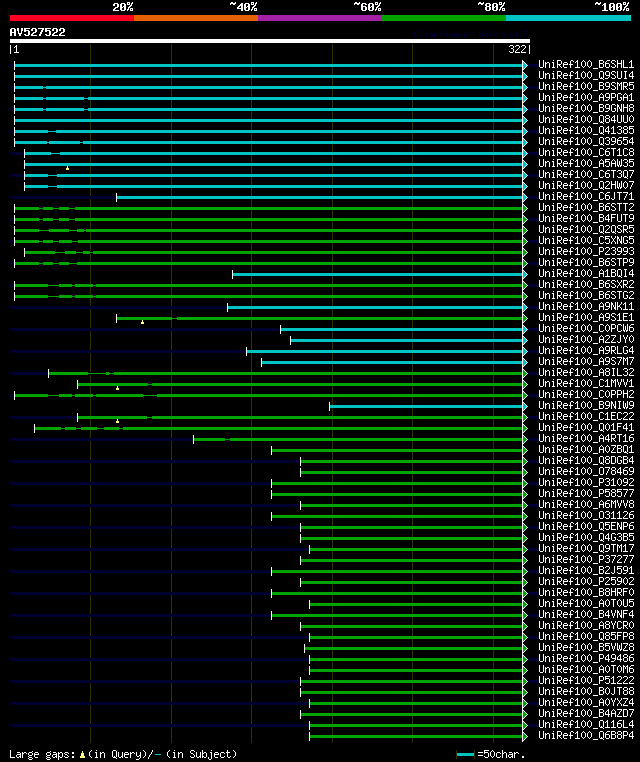Click the yellow gap marker on UniRef100_C1EC22 row
Image resolution: width=640 pixels, height=762 pixels.
point(118,421)
